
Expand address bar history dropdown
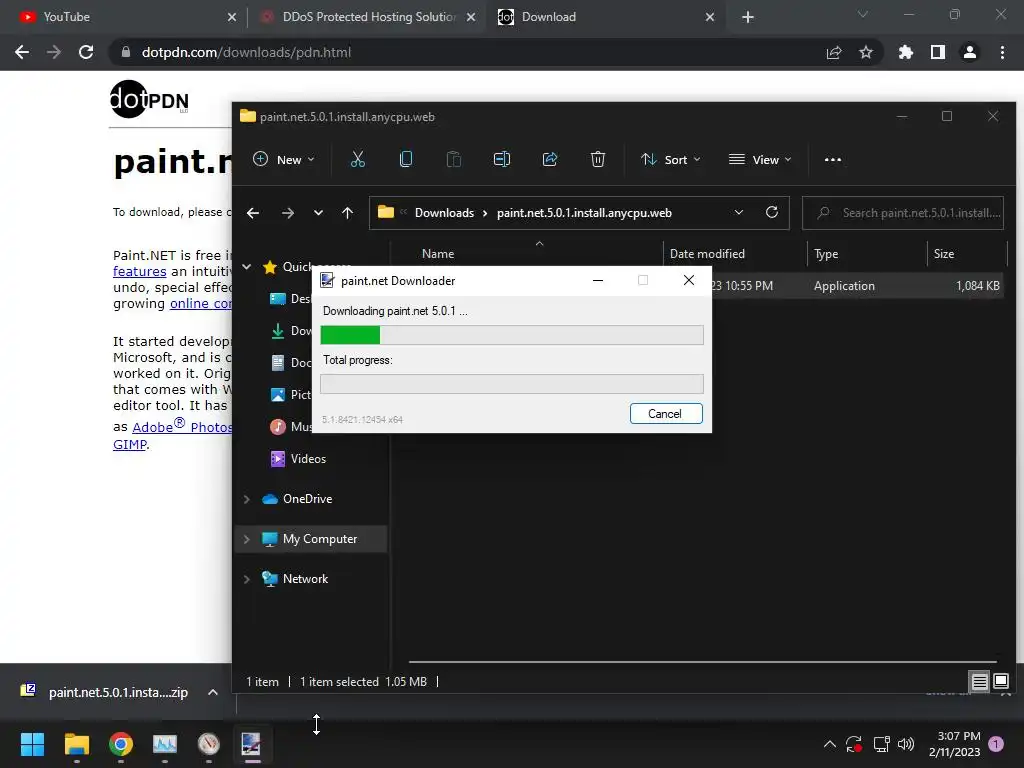tap(739, 212)
